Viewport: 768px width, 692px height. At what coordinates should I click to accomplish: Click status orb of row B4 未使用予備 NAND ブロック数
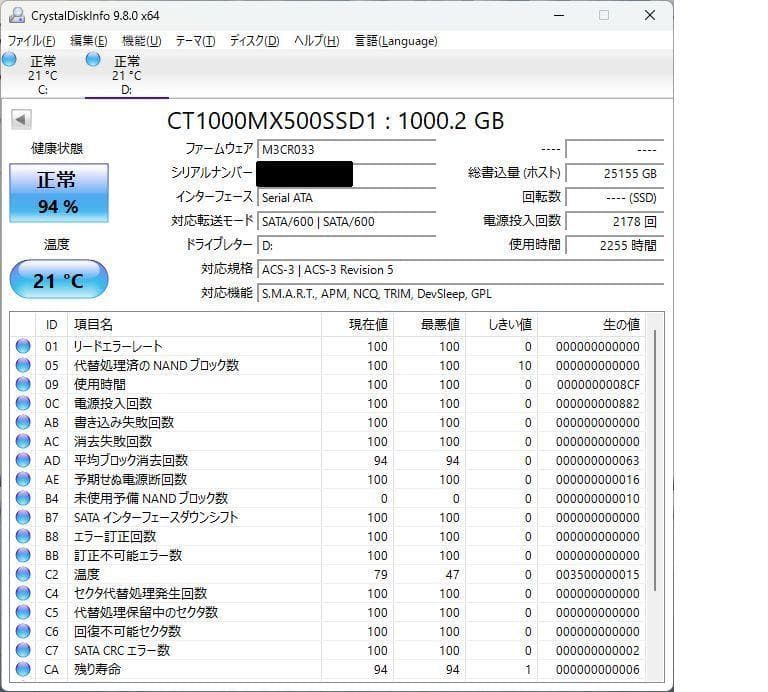click(x=23, y=498)
